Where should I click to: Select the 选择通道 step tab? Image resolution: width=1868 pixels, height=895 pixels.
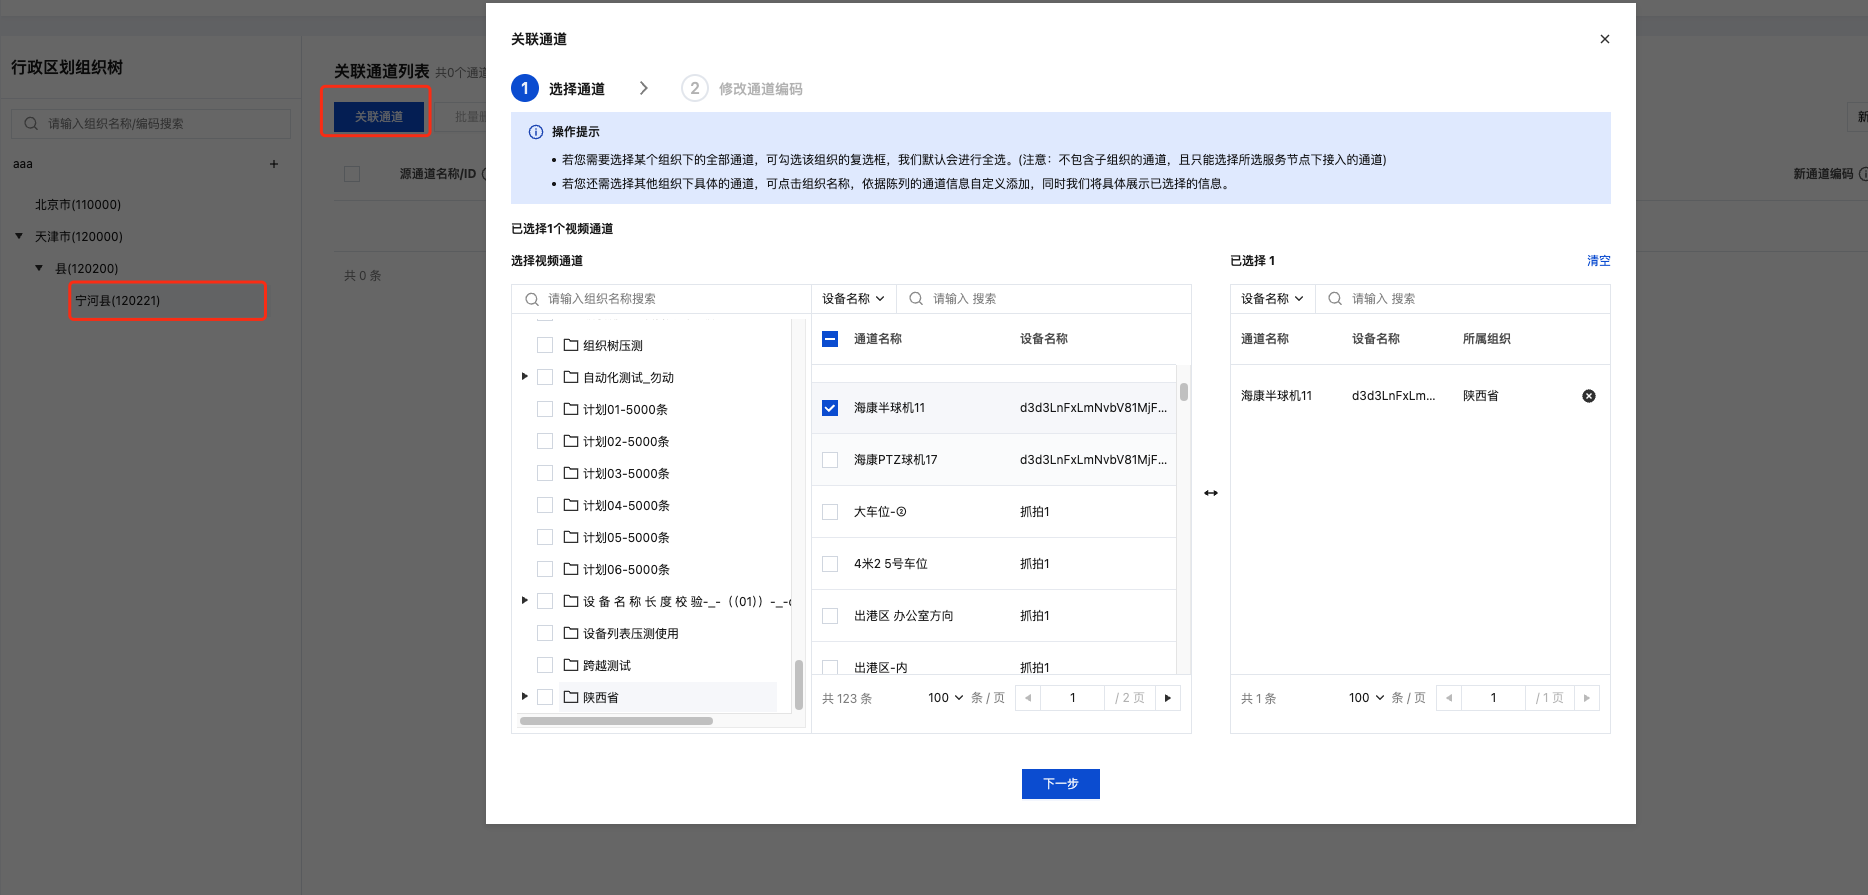pos(558,89)
